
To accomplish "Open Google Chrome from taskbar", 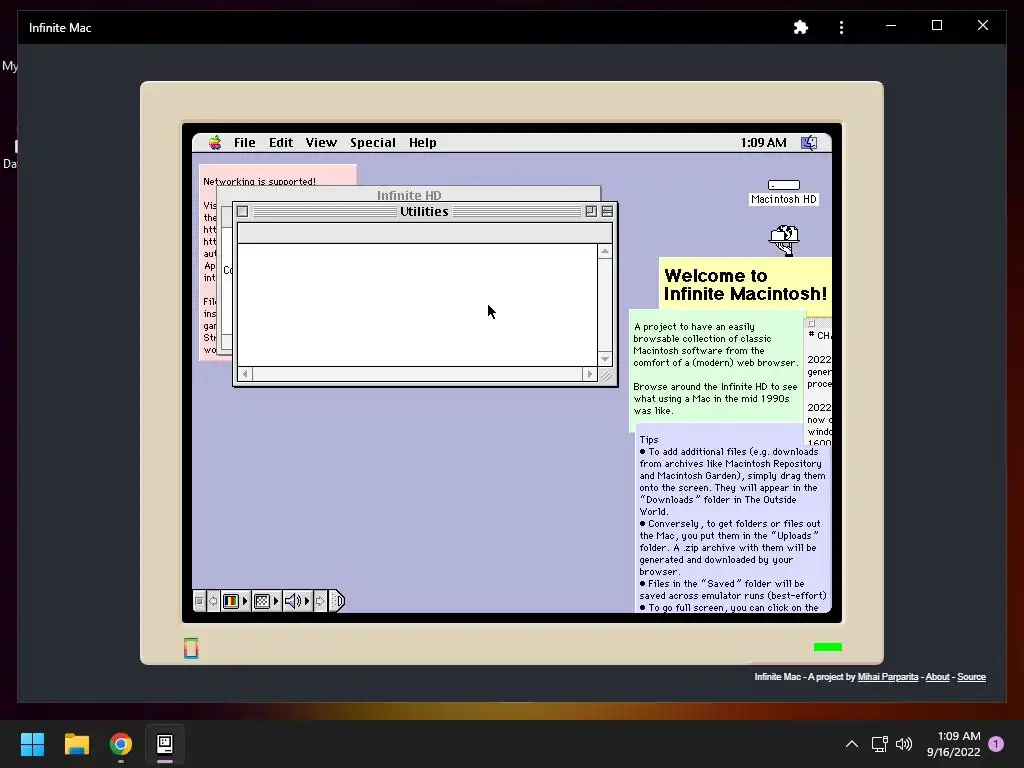I will click(x=121, y=744).
